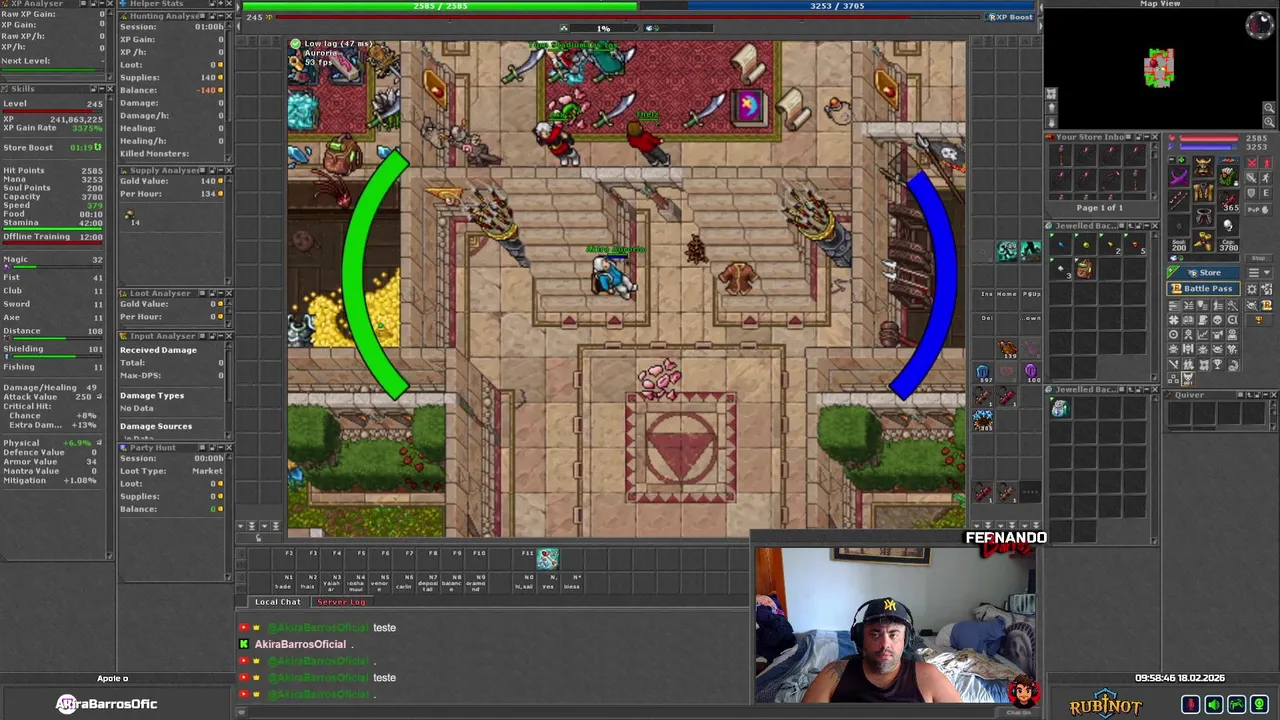Click the N8 balance hotkey slot

(x=451, y=583)
